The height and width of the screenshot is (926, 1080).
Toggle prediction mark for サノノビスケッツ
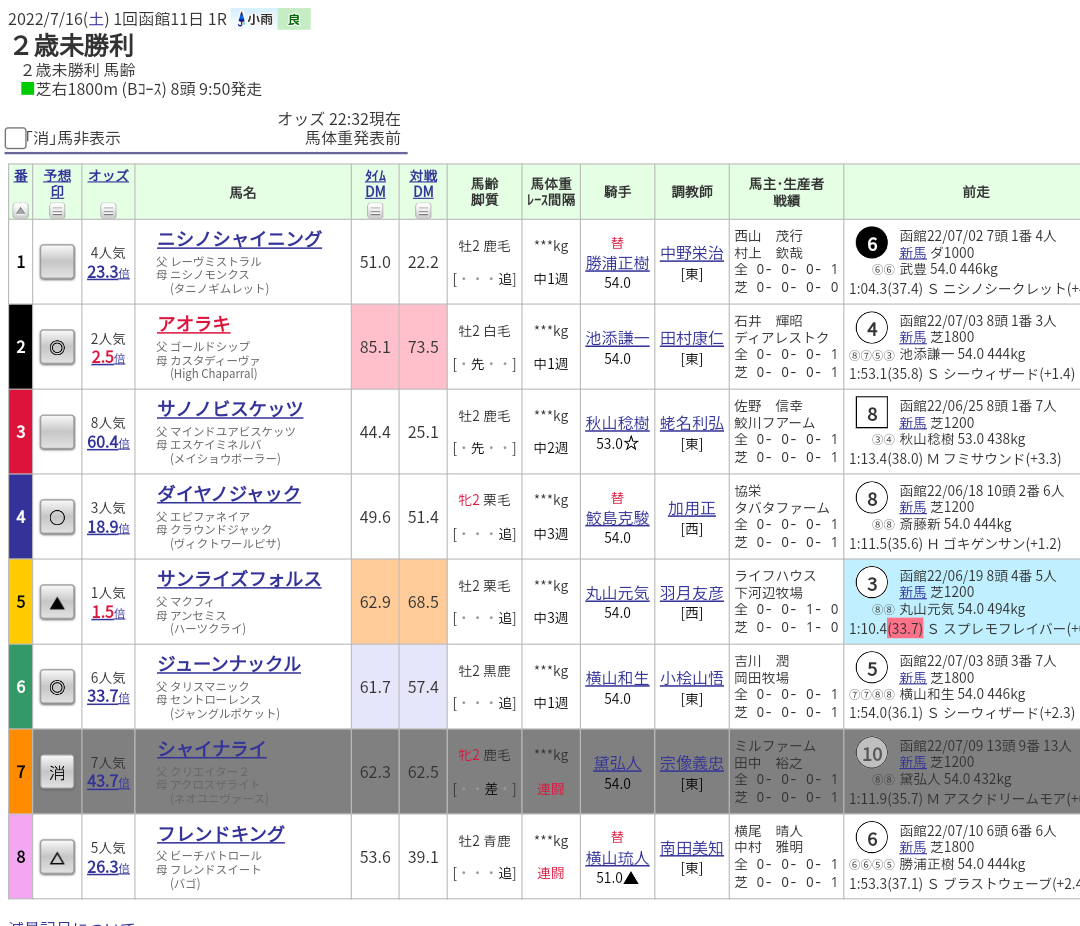click(x=57, y=432)
